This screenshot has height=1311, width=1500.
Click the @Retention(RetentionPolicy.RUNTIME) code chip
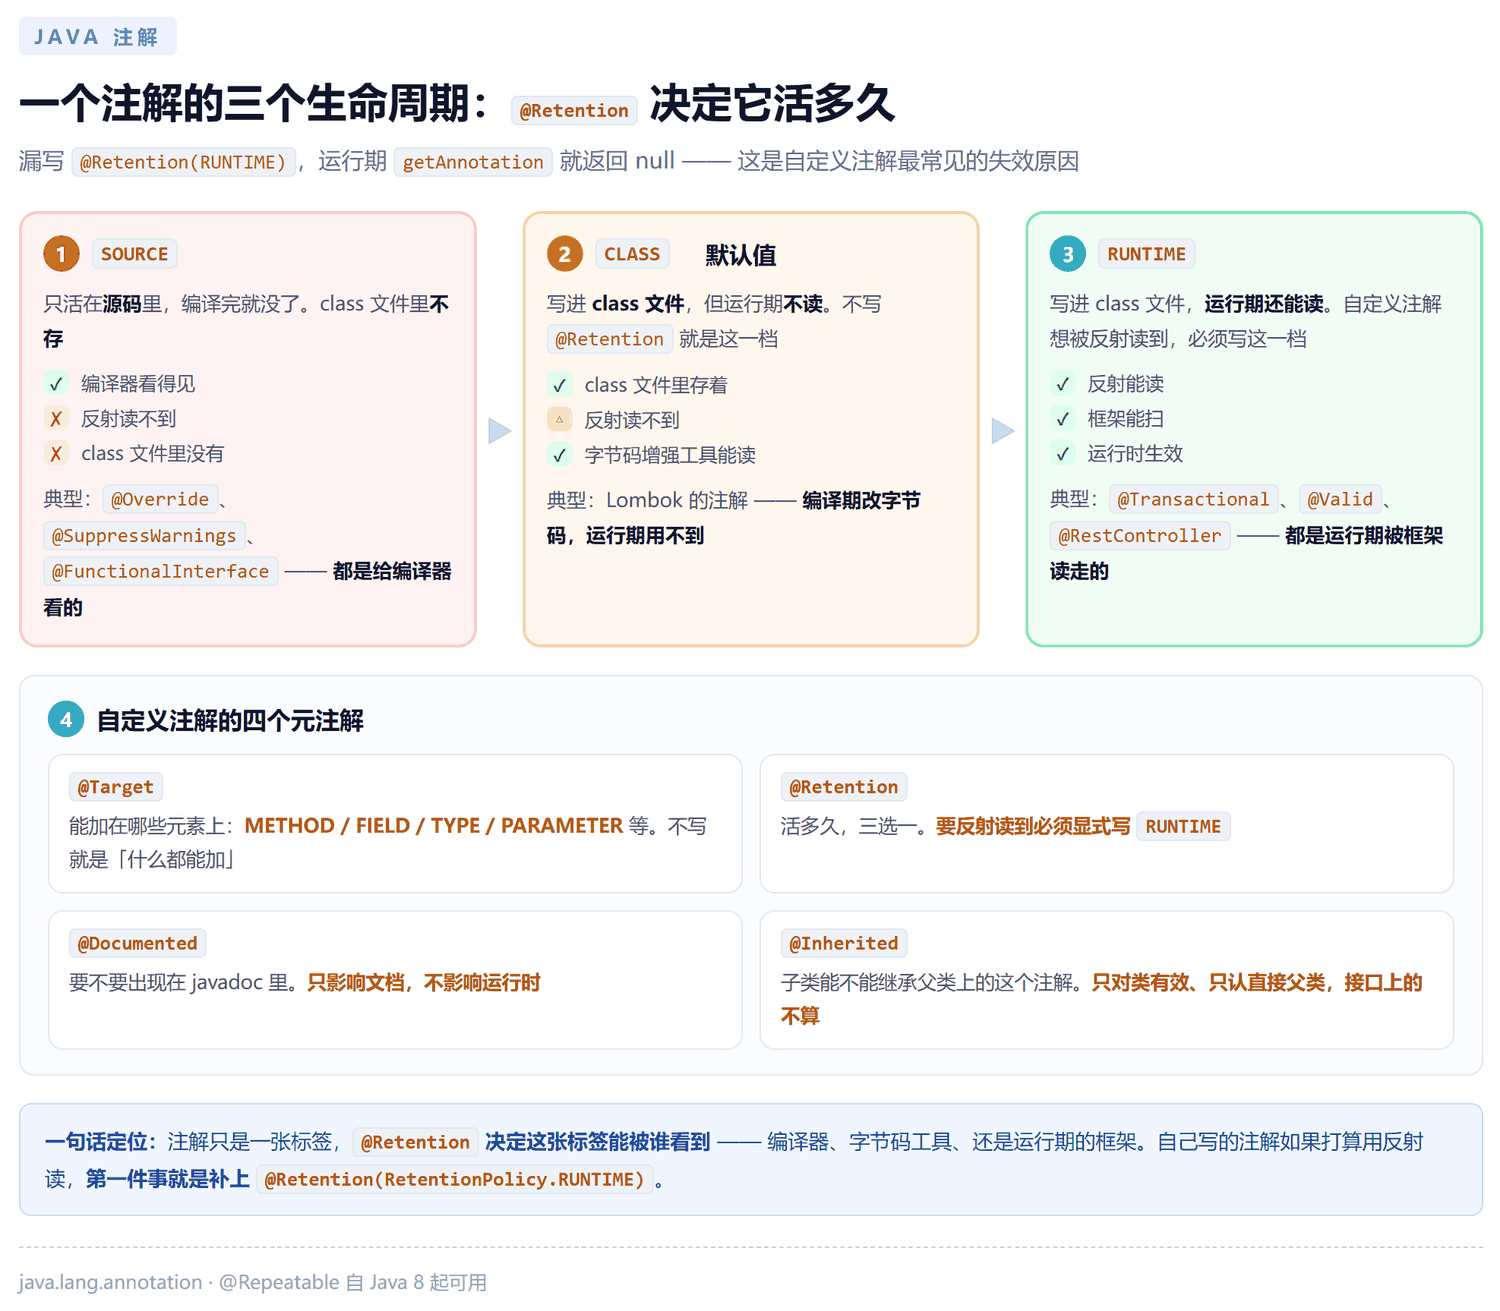[x=455, y=1179]
